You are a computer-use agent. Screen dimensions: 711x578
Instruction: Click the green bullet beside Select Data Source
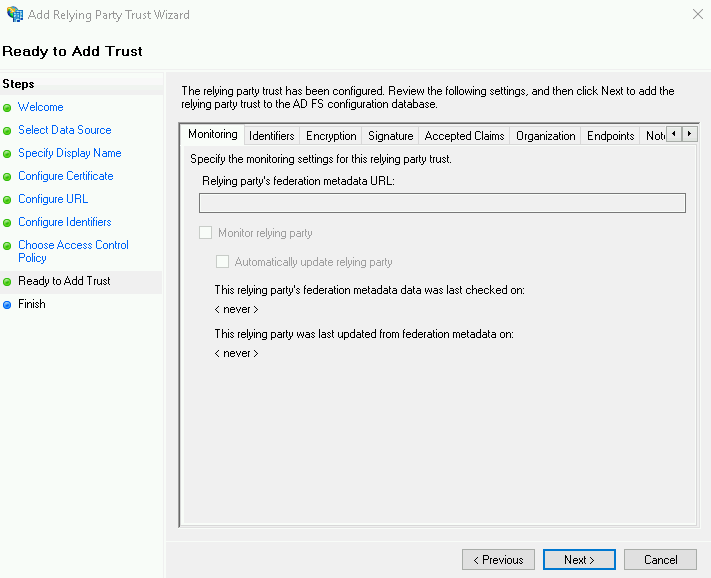coord(7,131)
